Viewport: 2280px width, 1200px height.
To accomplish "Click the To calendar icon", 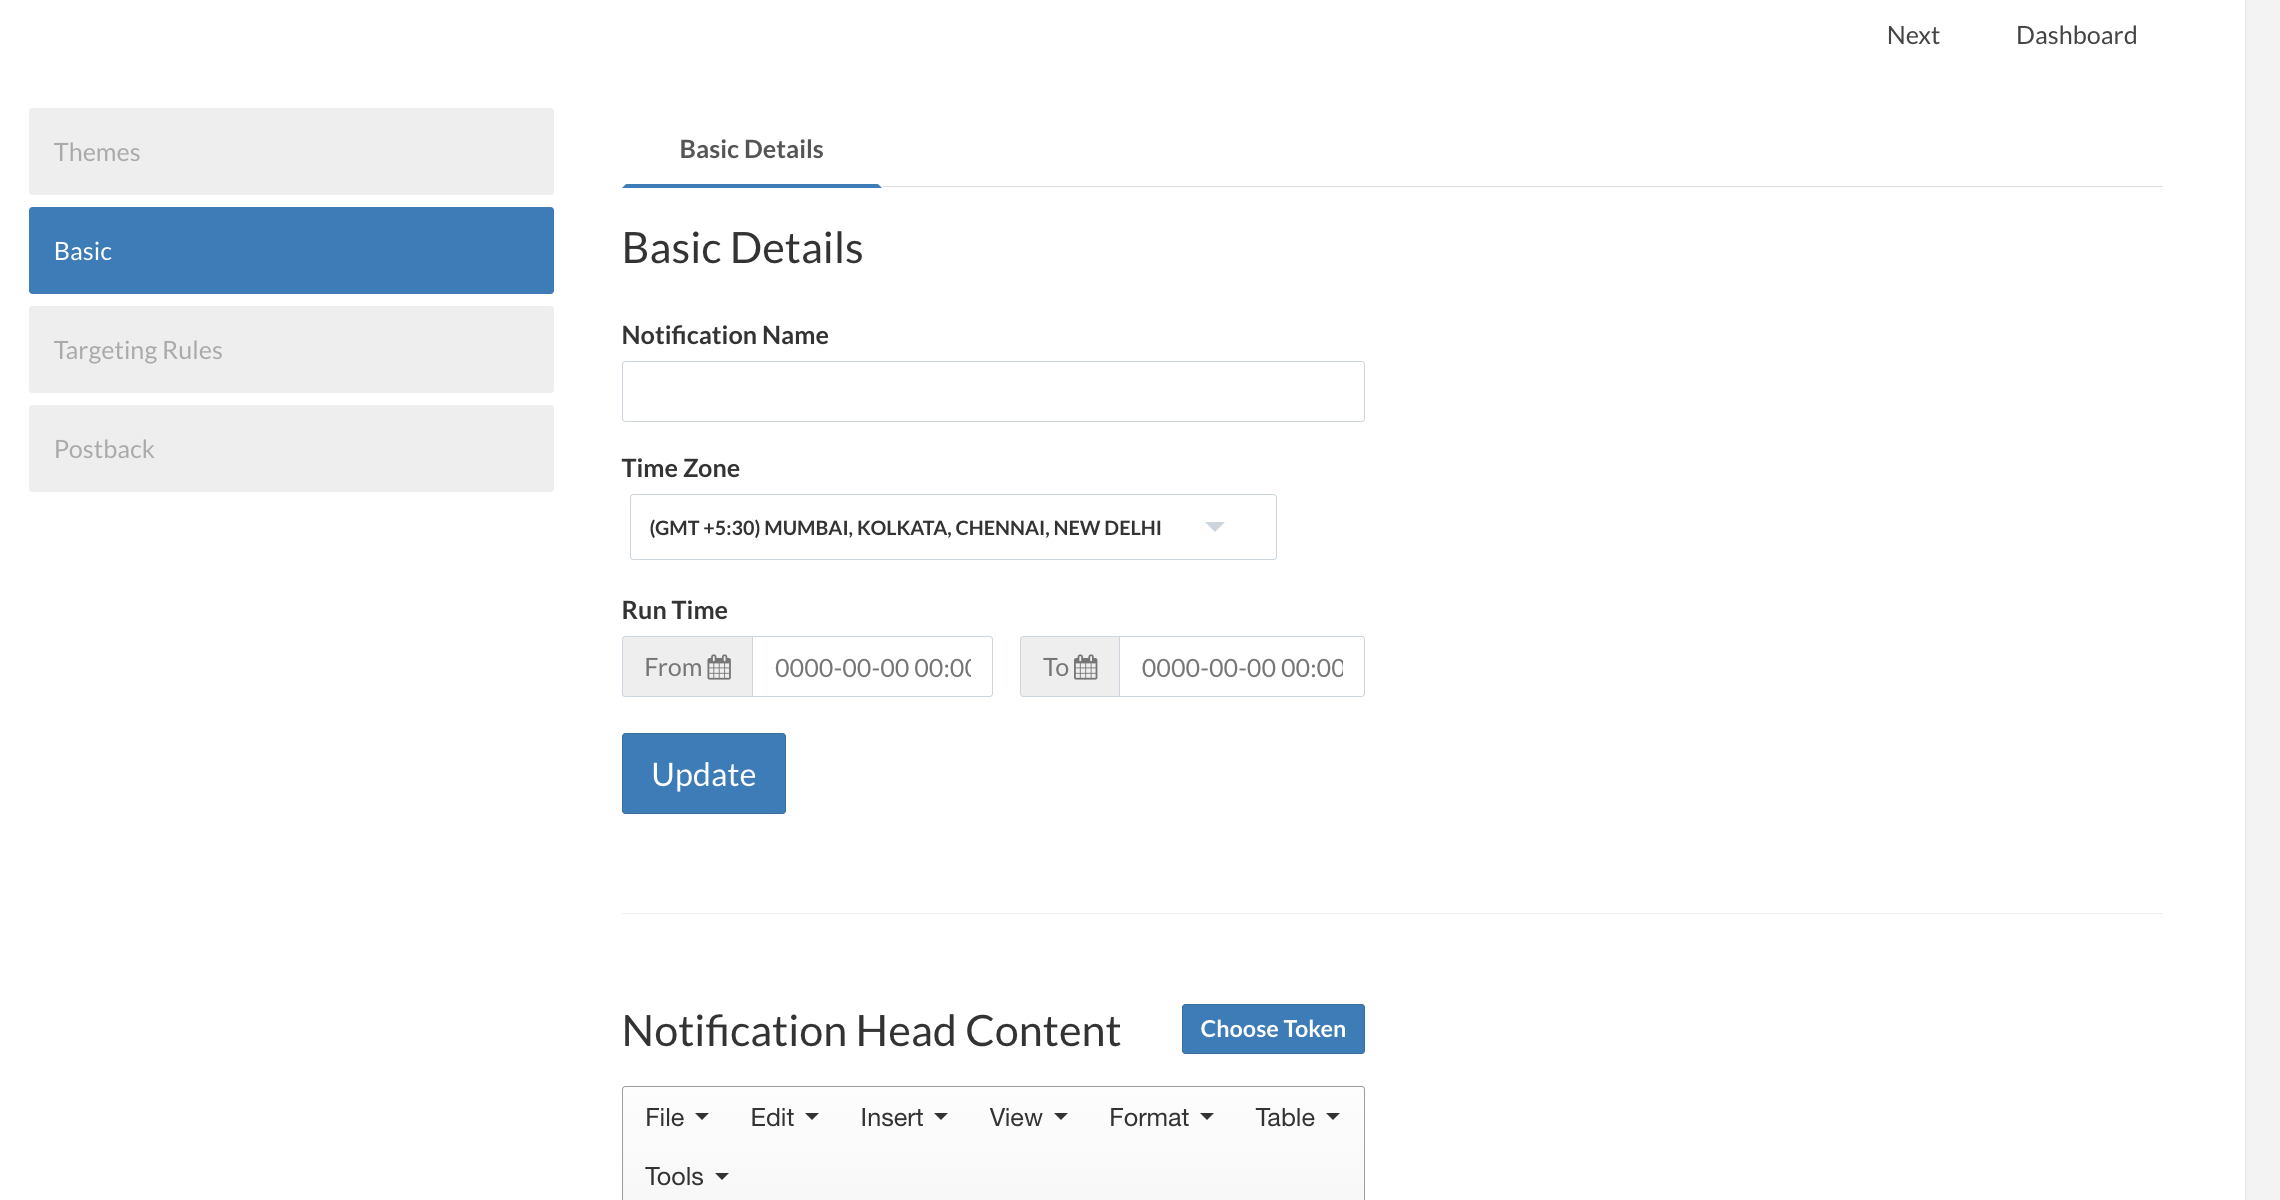I will point(1086,667).
